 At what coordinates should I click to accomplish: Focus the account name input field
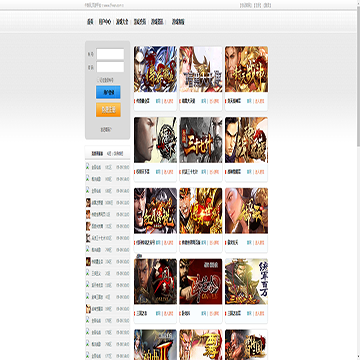coord(110,54)
